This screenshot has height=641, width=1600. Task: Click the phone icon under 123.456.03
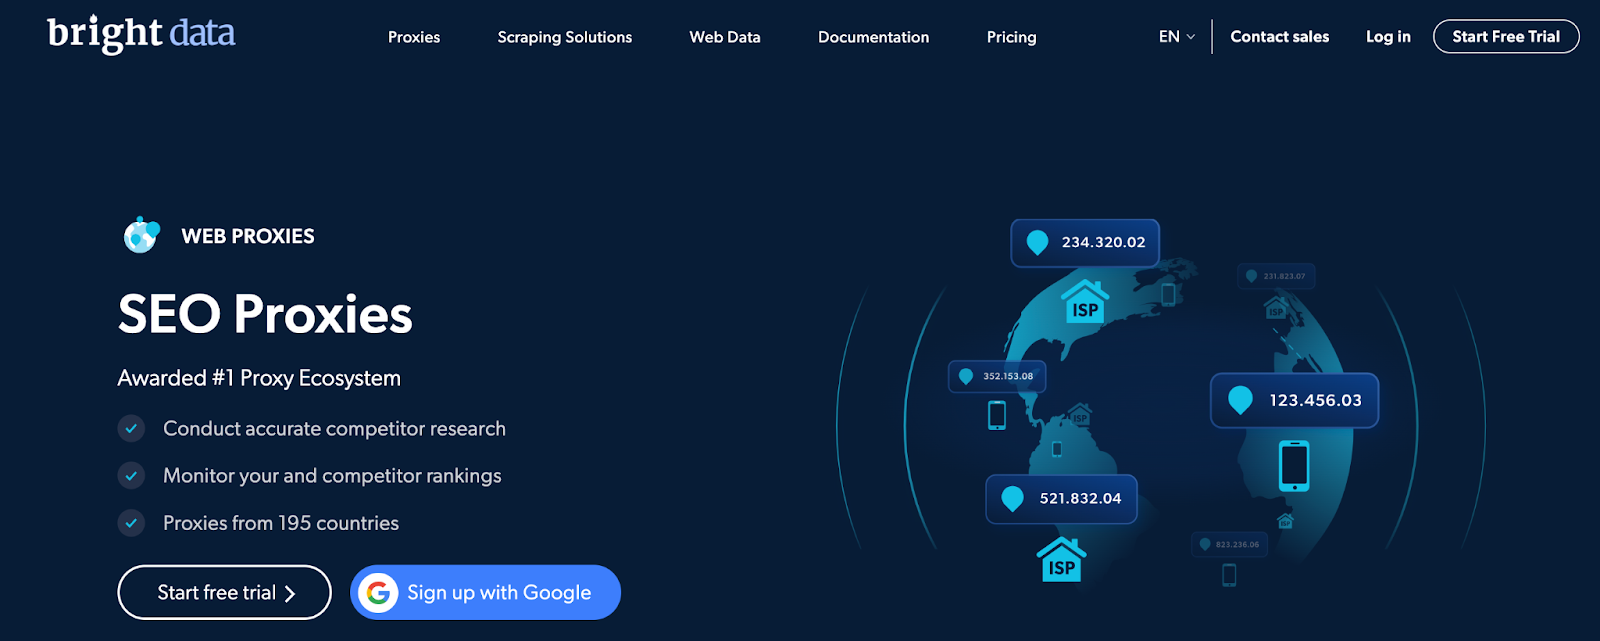coord(1294,466)
